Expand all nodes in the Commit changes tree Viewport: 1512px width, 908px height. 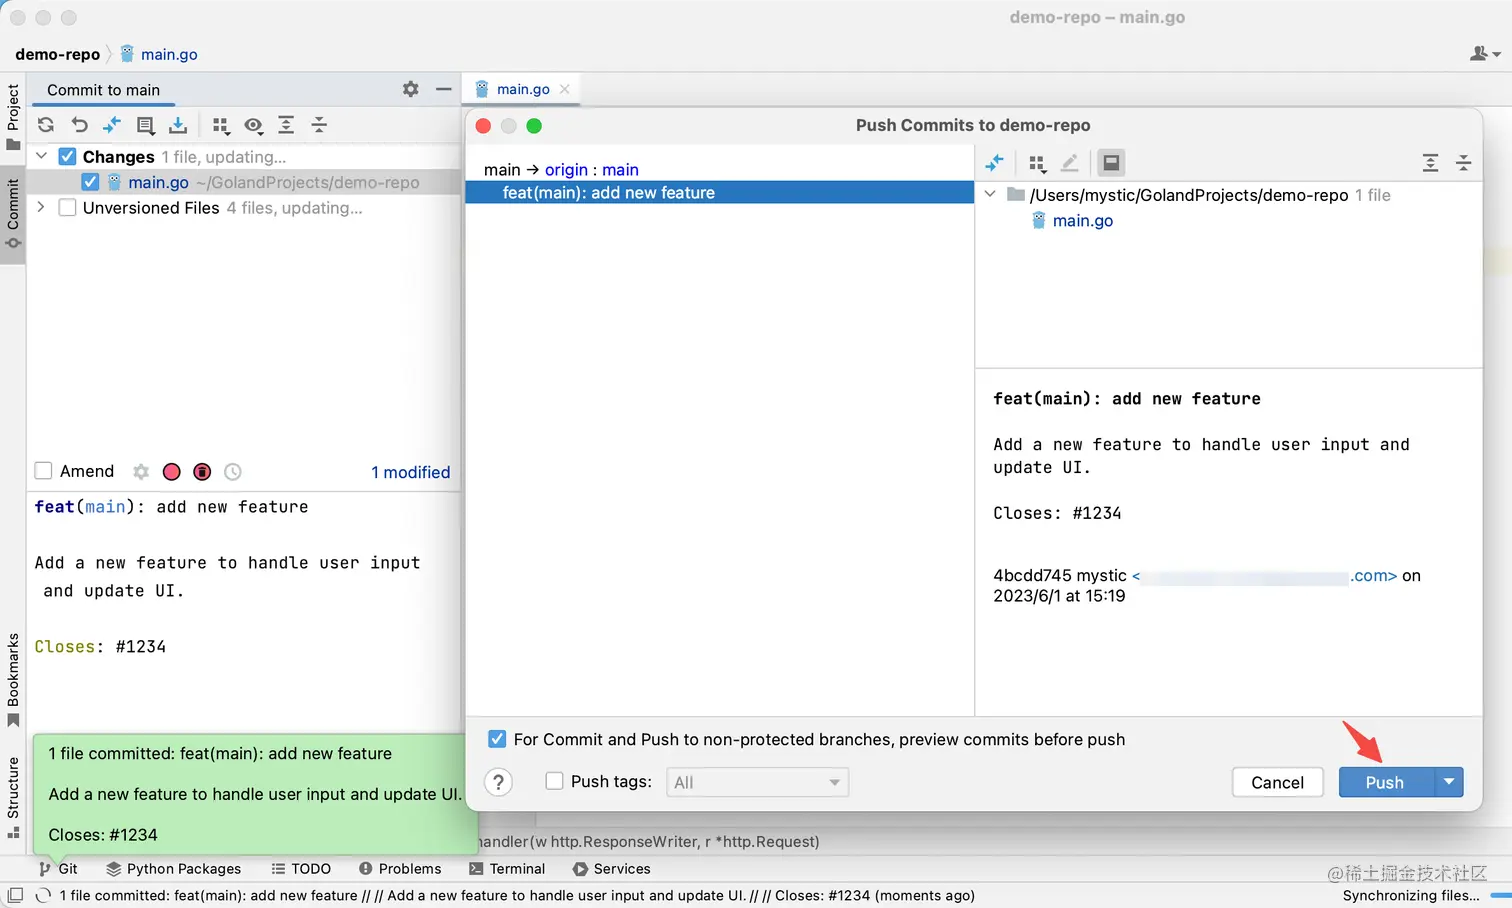pyautogui.click(x=286, y=125)
